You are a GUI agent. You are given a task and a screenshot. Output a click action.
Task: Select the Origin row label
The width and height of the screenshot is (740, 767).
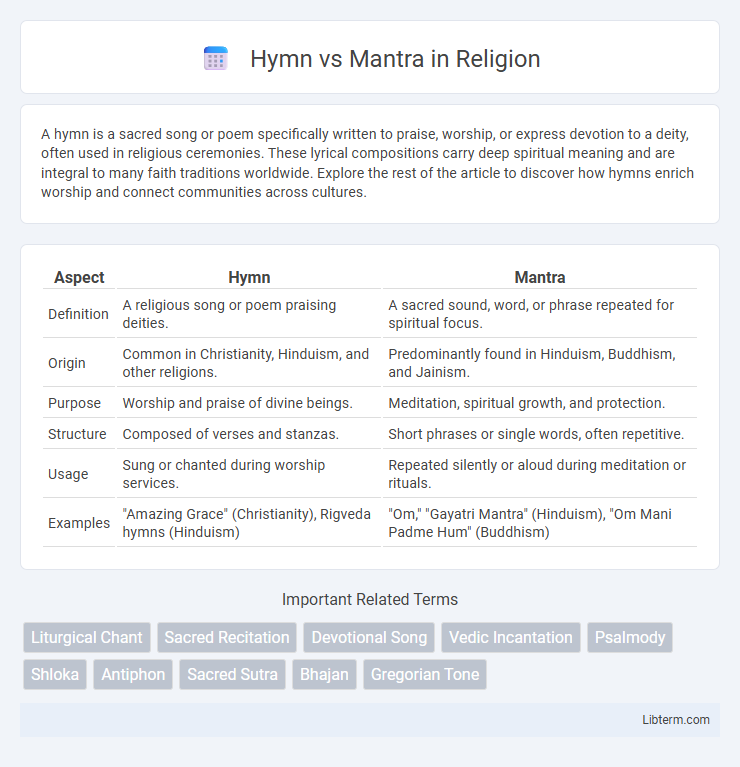coord(67,363)
